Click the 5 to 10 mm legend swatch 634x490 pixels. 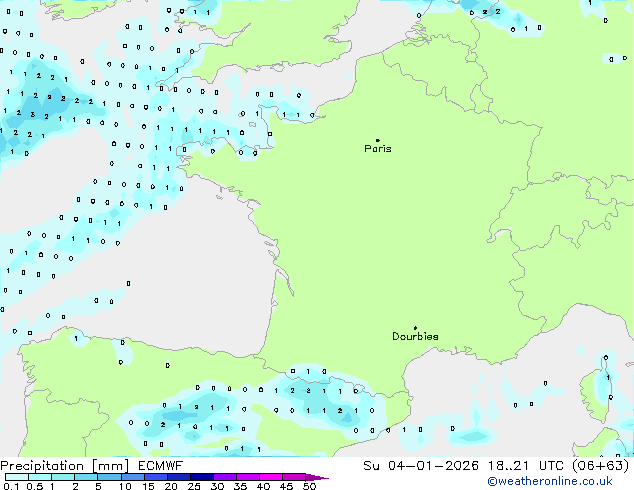pyautogui.click(x=109, y=477)
